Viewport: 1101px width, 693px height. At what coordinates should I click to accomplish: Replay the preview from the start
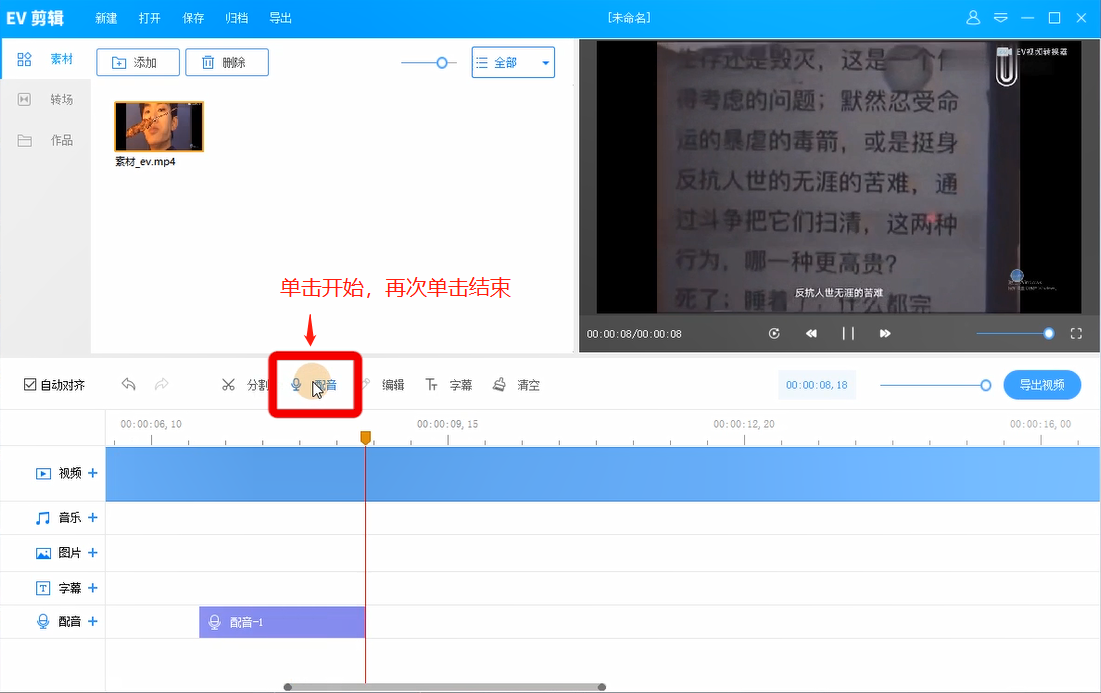(774, 334)
